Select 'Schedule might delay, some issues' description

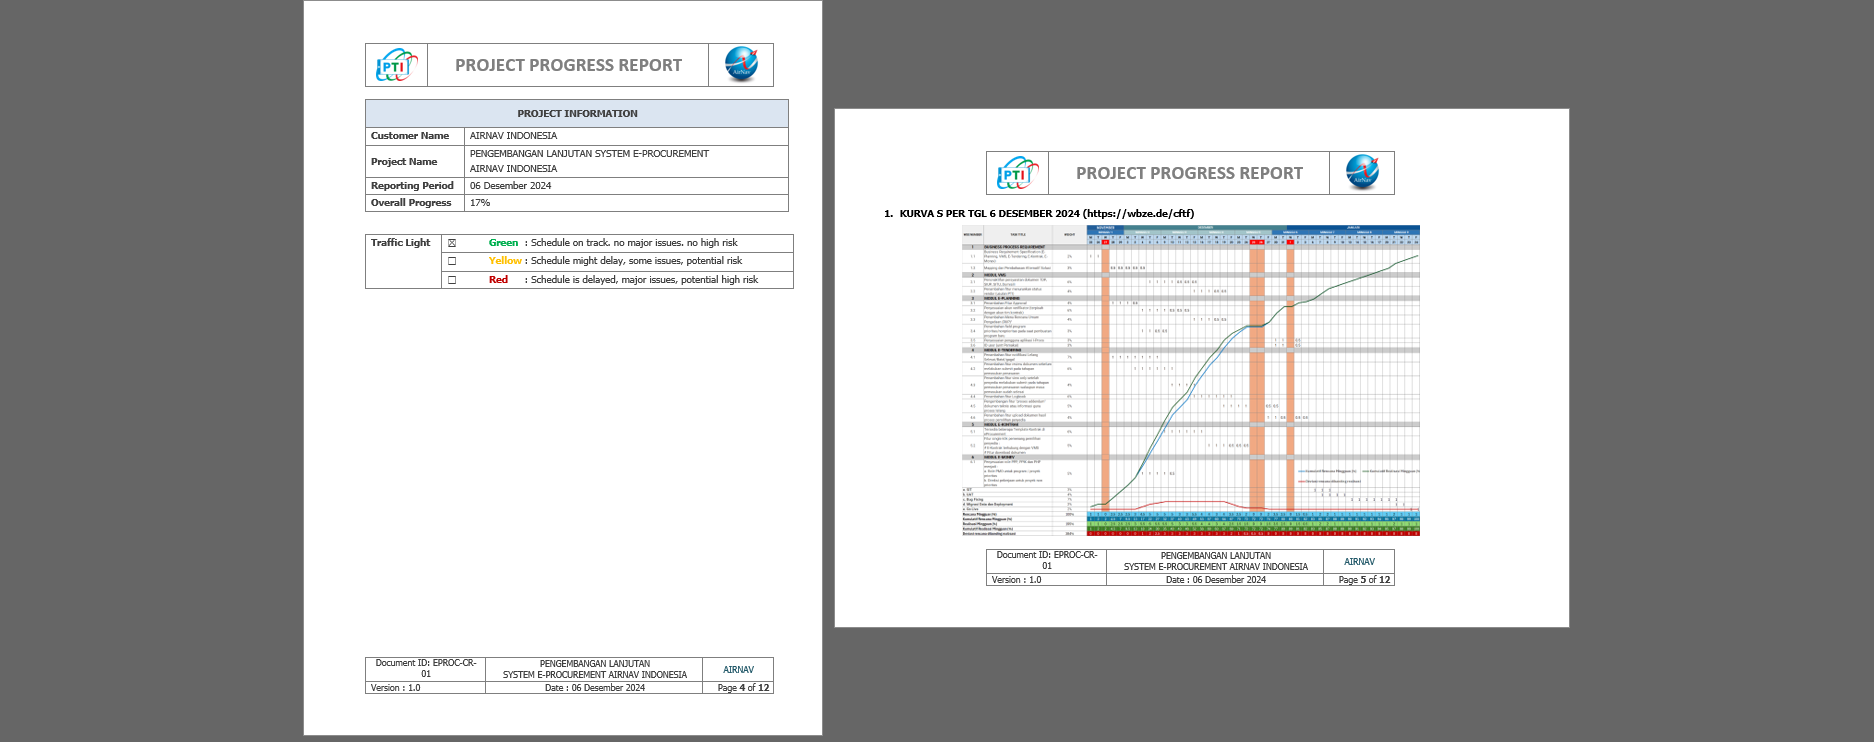pyautogui.click(x=636, y=261)
